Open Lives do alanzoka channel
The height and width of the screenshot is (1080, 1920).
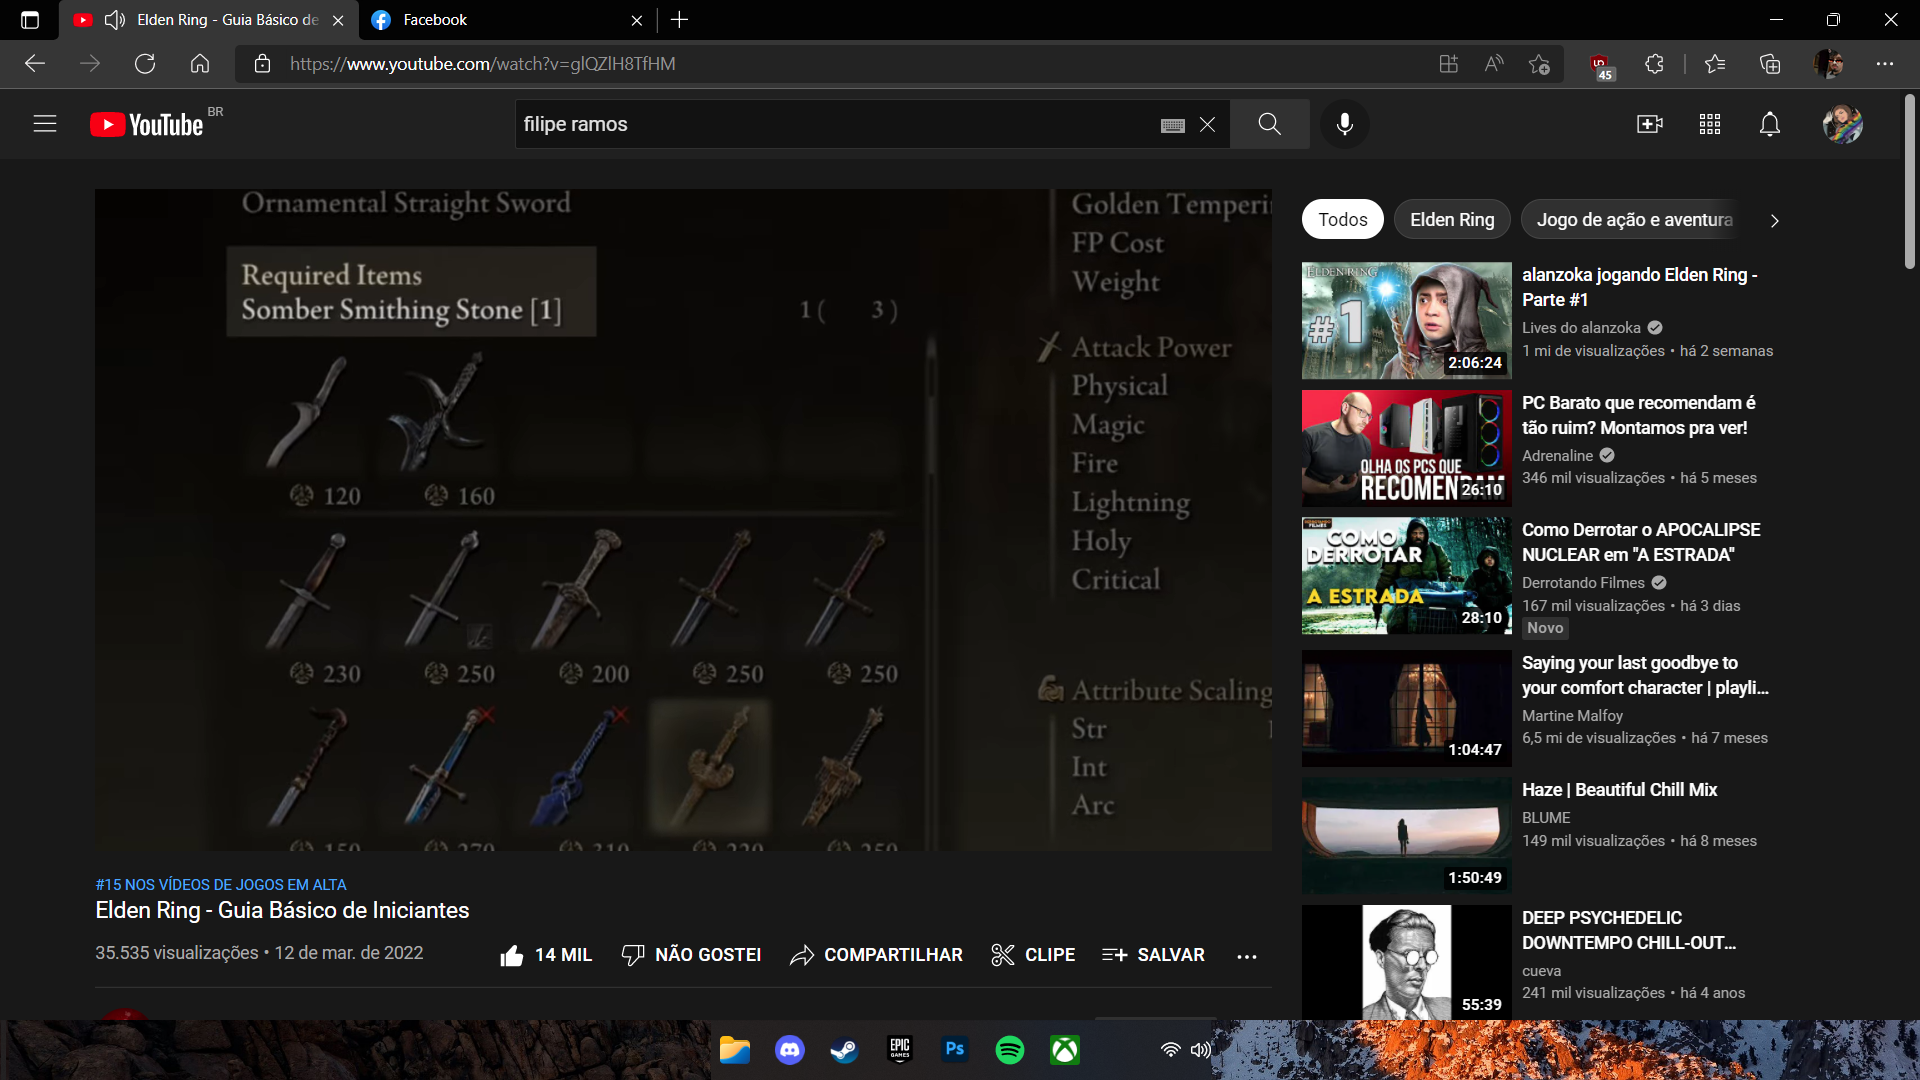1581,328
